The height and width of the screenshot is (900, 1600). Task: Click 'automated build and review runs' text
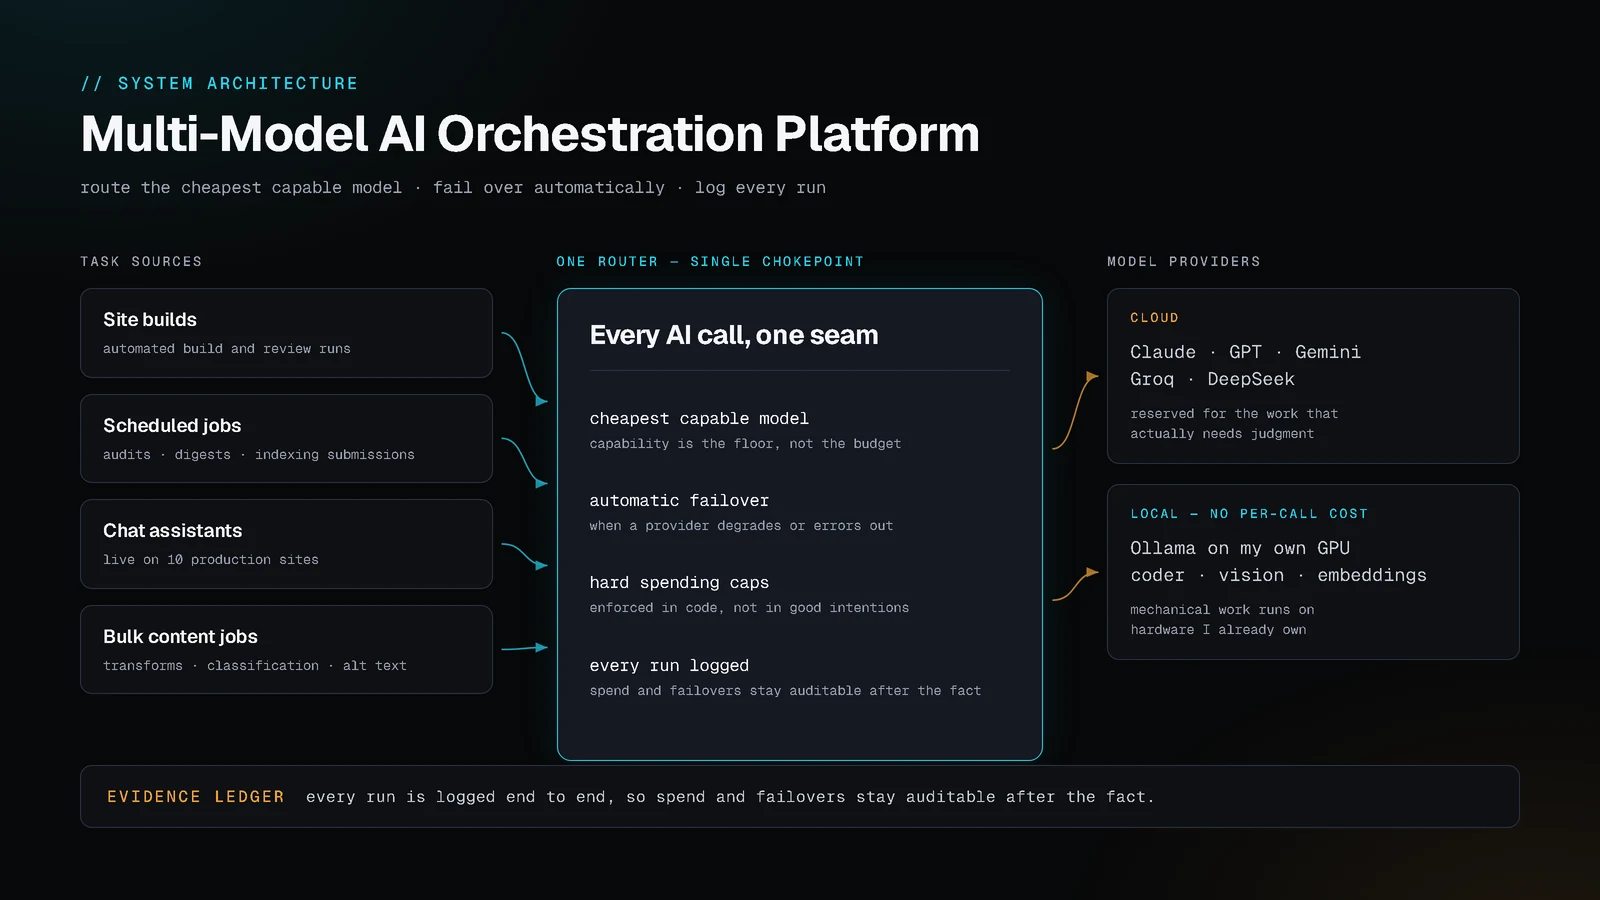(x=227, y=349)
